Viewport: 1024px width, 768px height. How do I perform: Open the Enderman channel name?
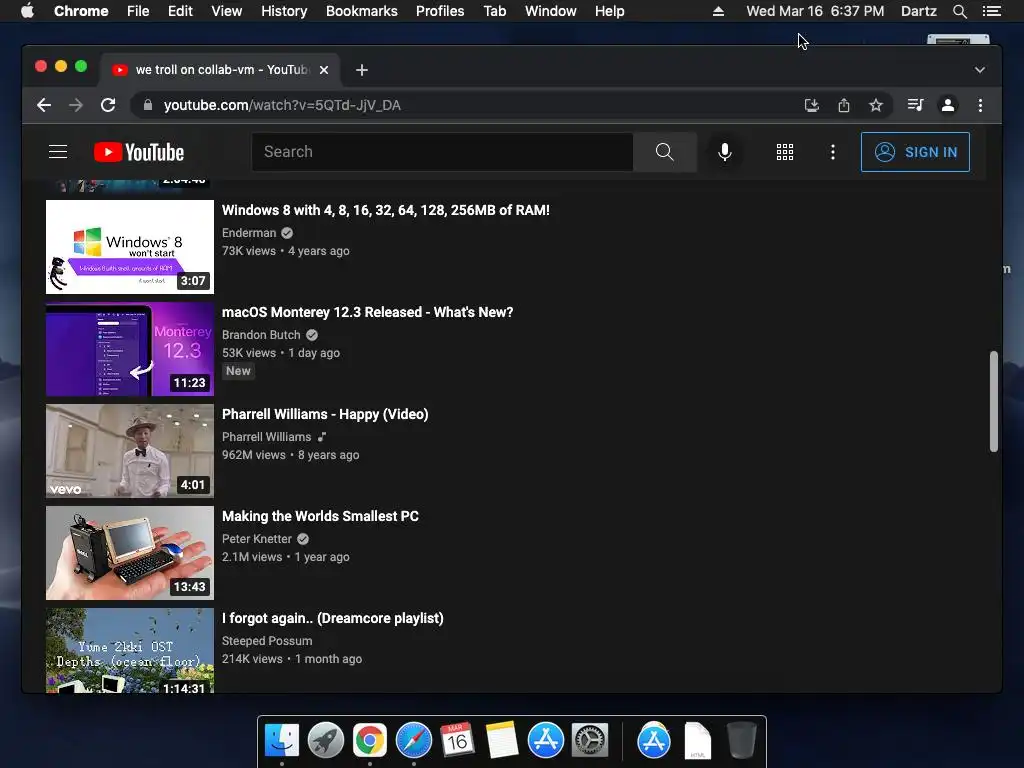(249, 233)
